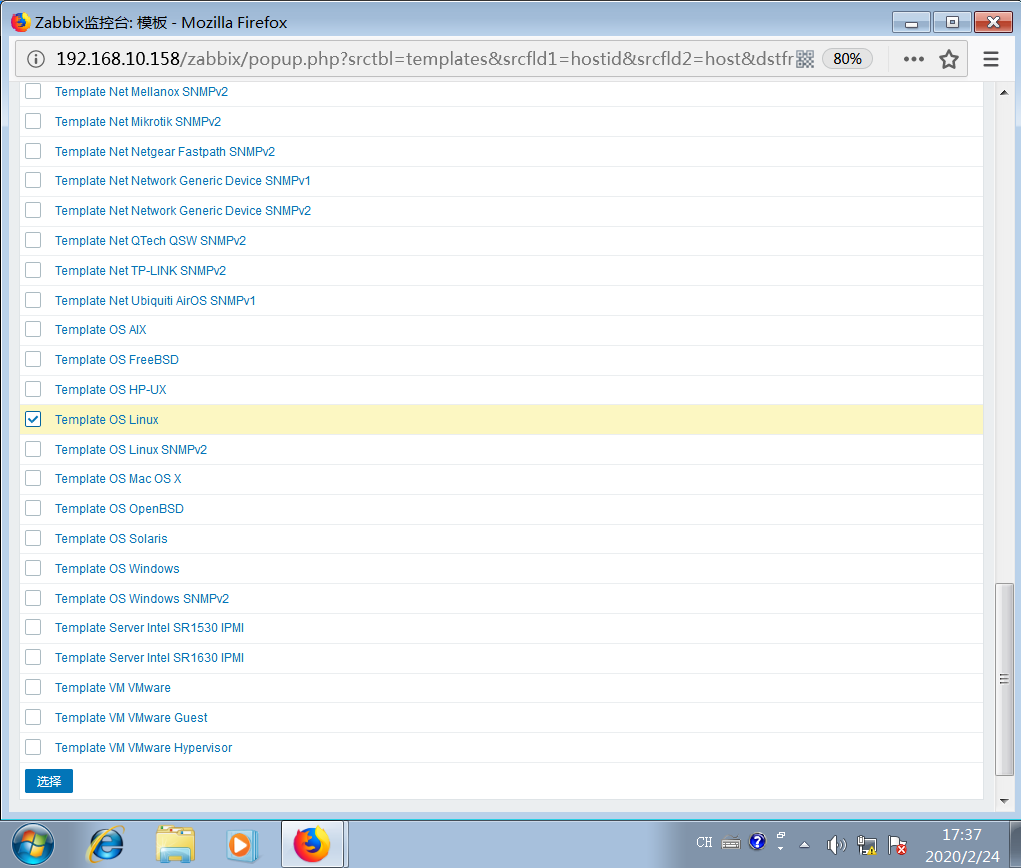Check the Template Net Mellanox SNMPv2 box
Viewport: 1021px width, 868px height.
pos(33,91)
